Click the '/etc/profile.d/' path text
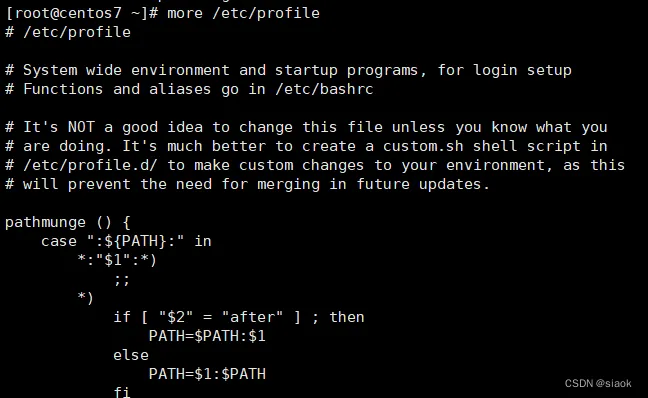The image size is (648, 398). tap(91, 165)
